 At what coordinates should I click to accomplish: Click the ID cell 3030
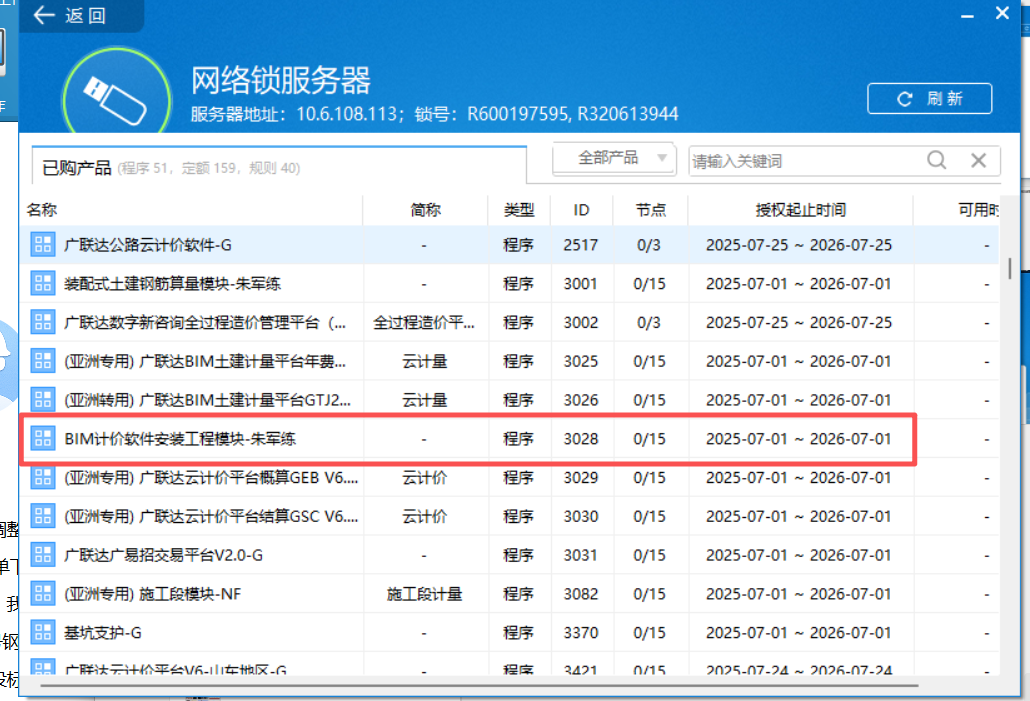click(x=581, y=516)
